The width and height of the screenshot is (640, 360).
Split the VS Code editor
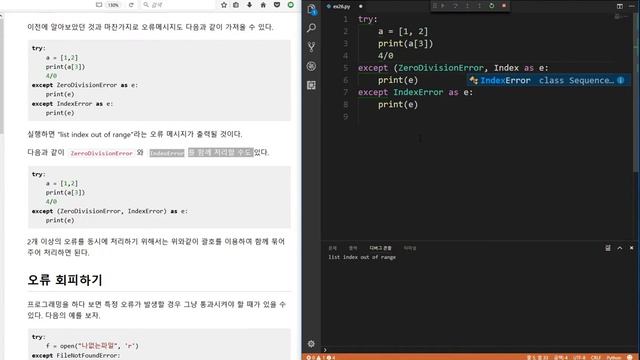coord(620,6)
